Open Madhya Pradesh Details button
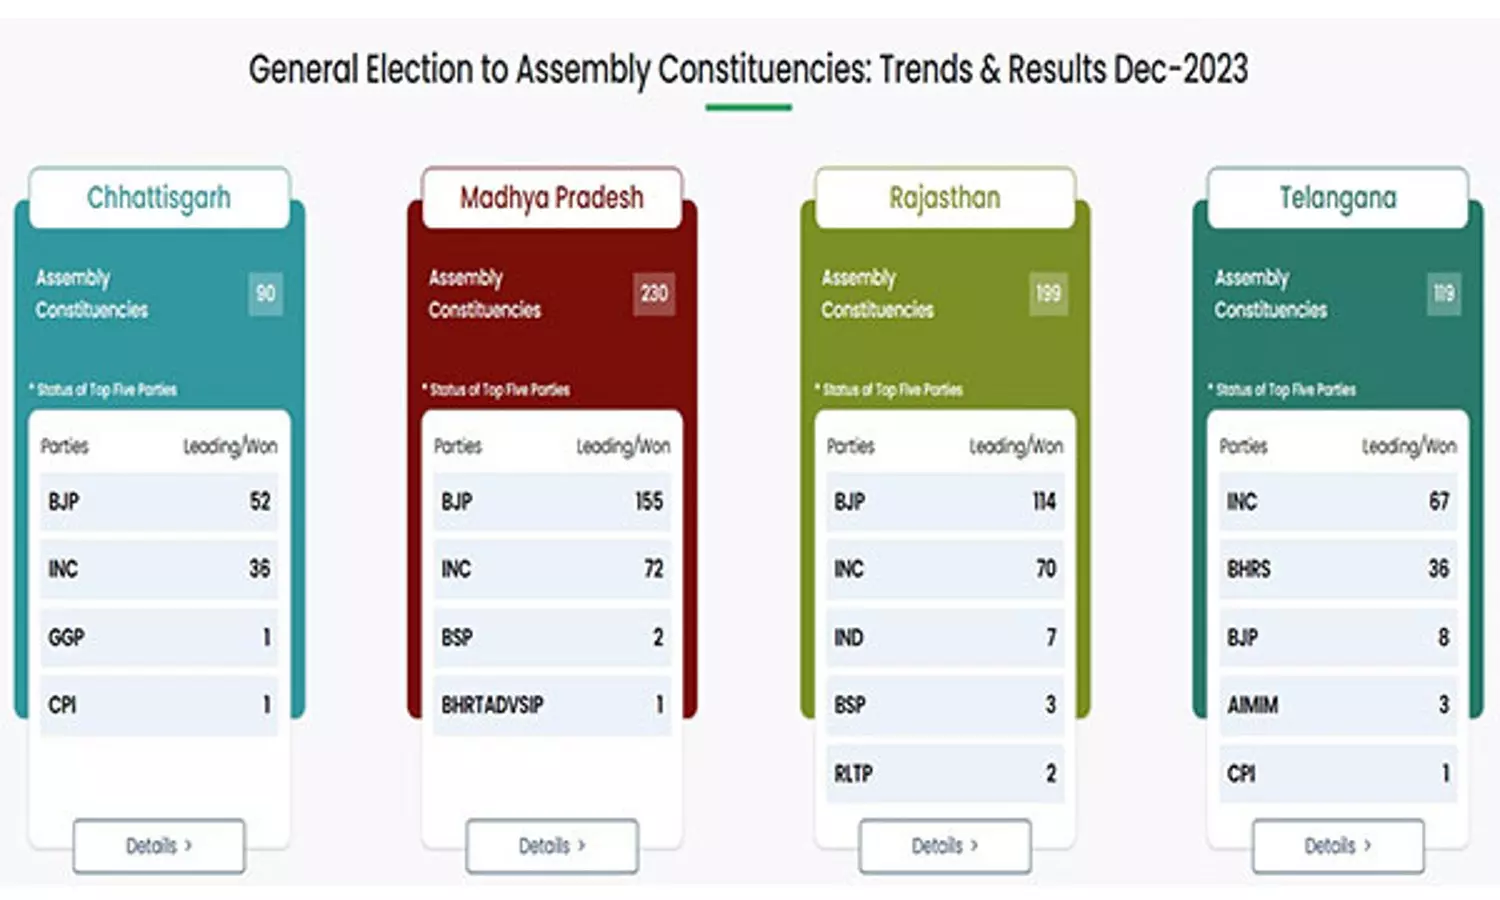The image size is (1500, 900). pos(552,846)
